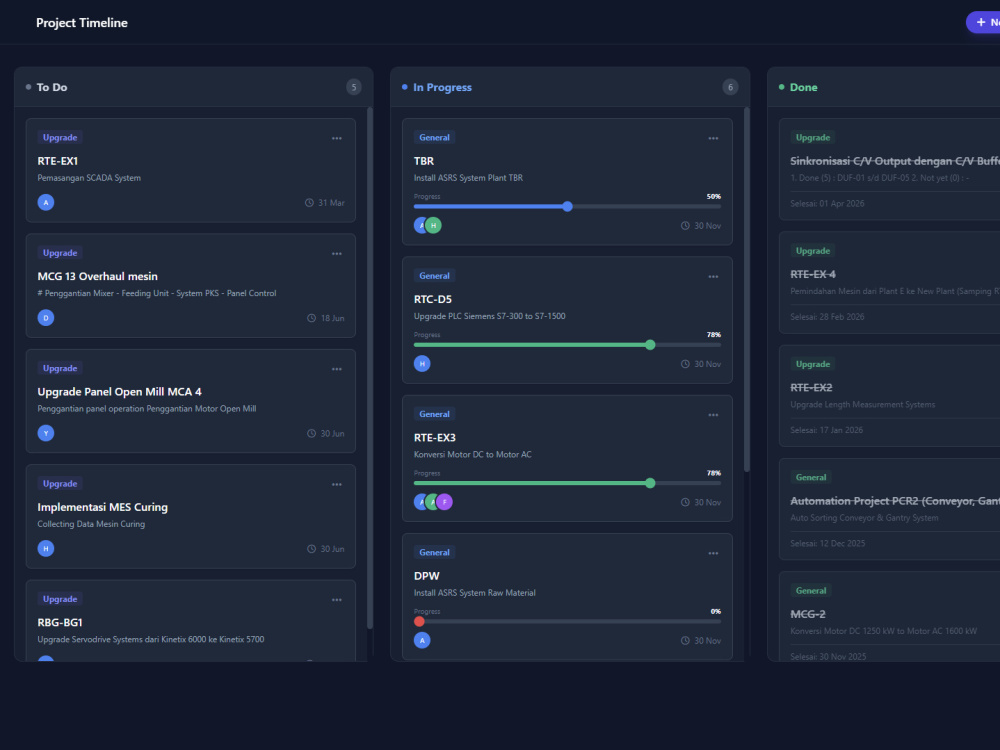Click clock icon on Upgrade Panel Open Mill card
Image resolution: width=1000 pixels, height=750 pixels.
[x=311, y=434]
